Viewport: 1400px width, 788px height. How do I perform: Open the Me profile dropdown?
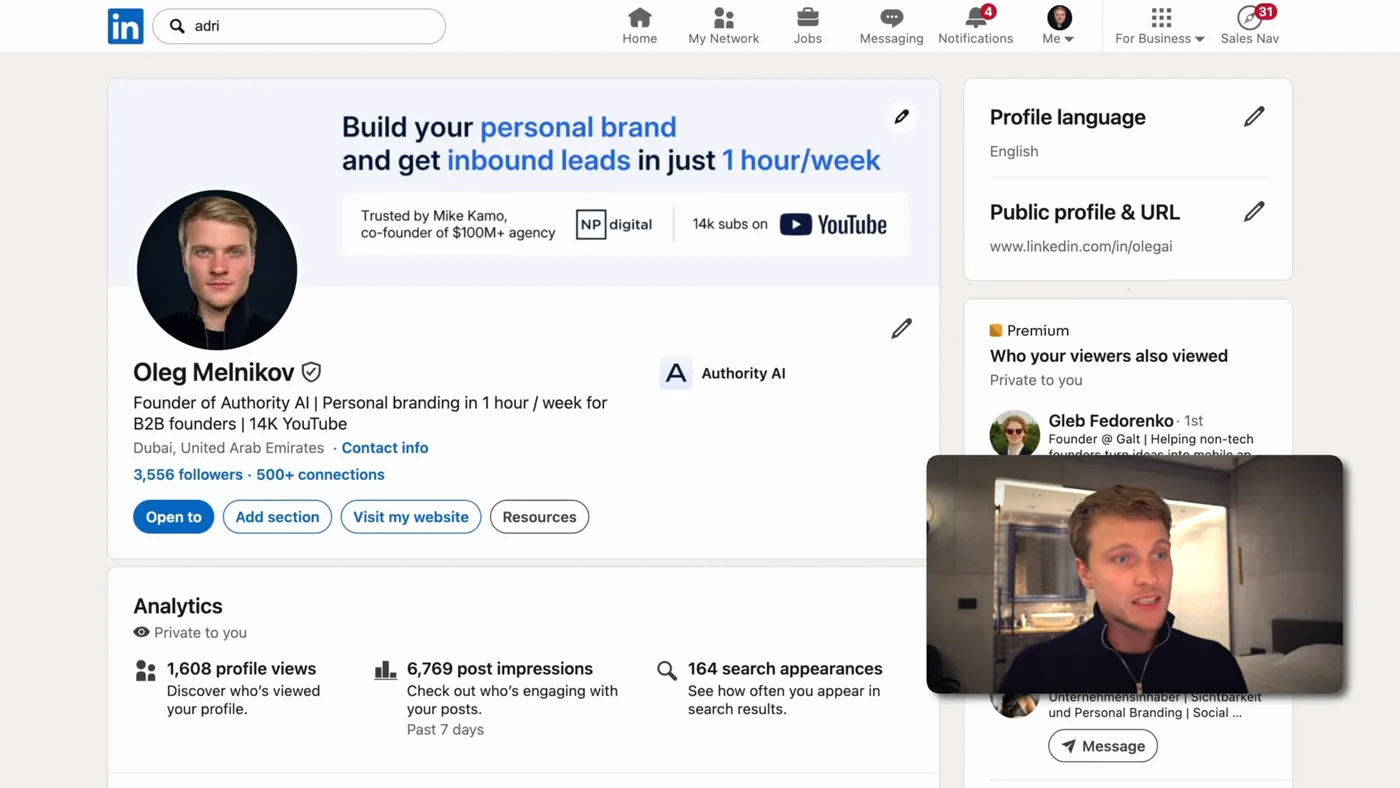[1058, 26]
